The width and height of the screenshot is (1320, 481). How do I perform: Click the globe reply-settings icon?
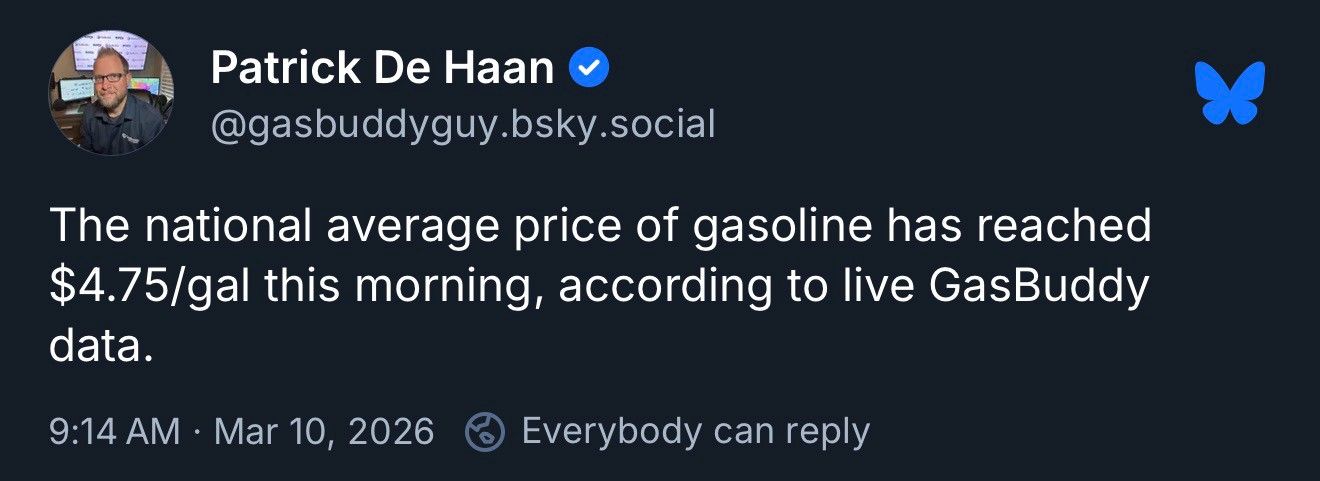coord(485,431)
